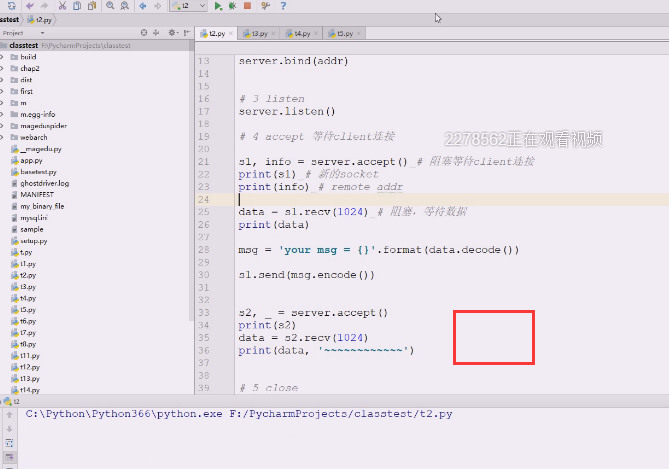
Task: Click the Collapse All icon in the Project panel
Action: pos(156,32)
